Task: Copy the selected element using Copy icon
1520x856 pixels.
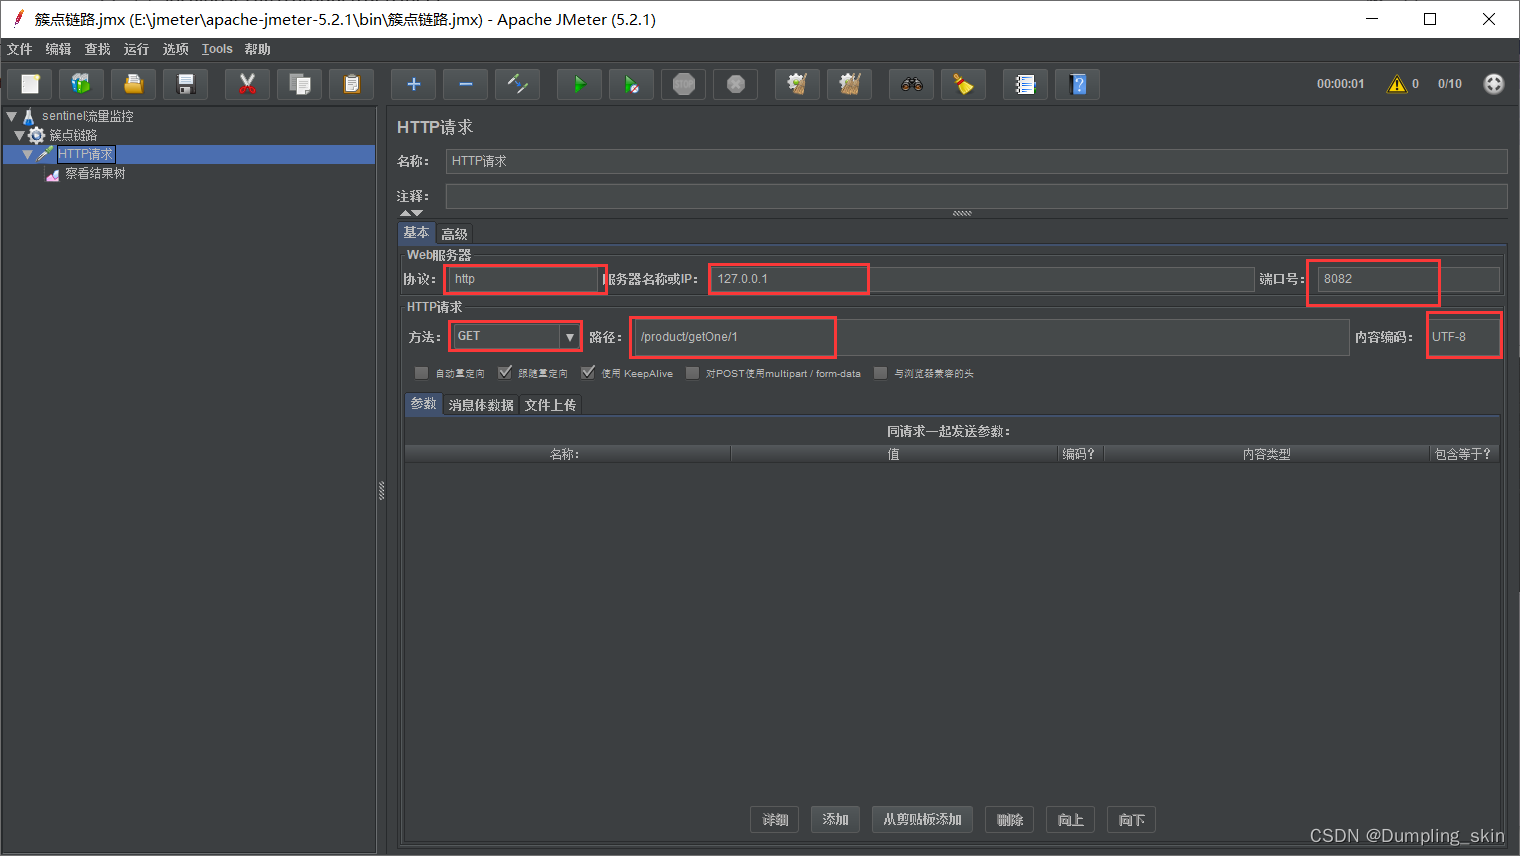Action: 299,84
